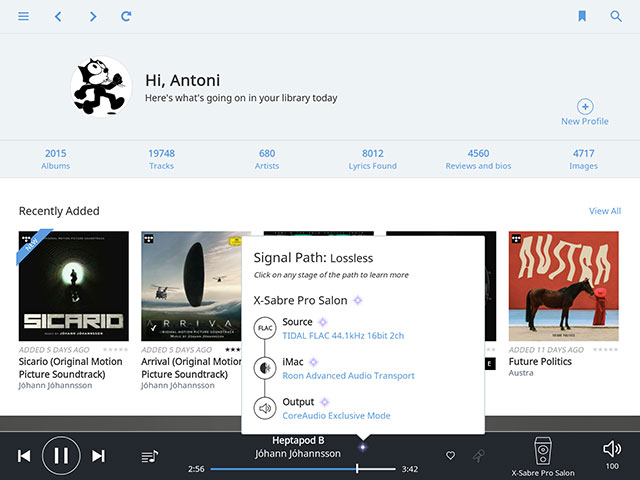Click the star icon beside Source
Screen dimensions: 640x480
point(322,322)
